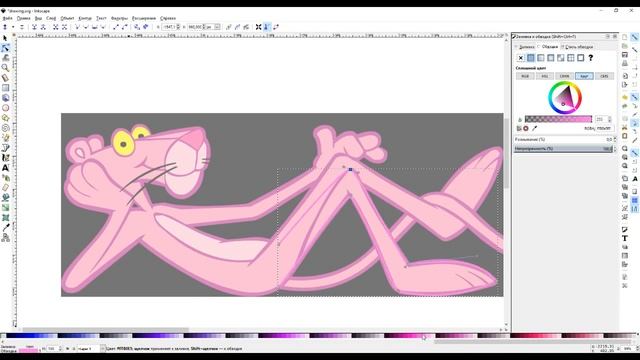Click inside the color wheel triangle
The image size is (640, 360).
click(x=565, y=98)
